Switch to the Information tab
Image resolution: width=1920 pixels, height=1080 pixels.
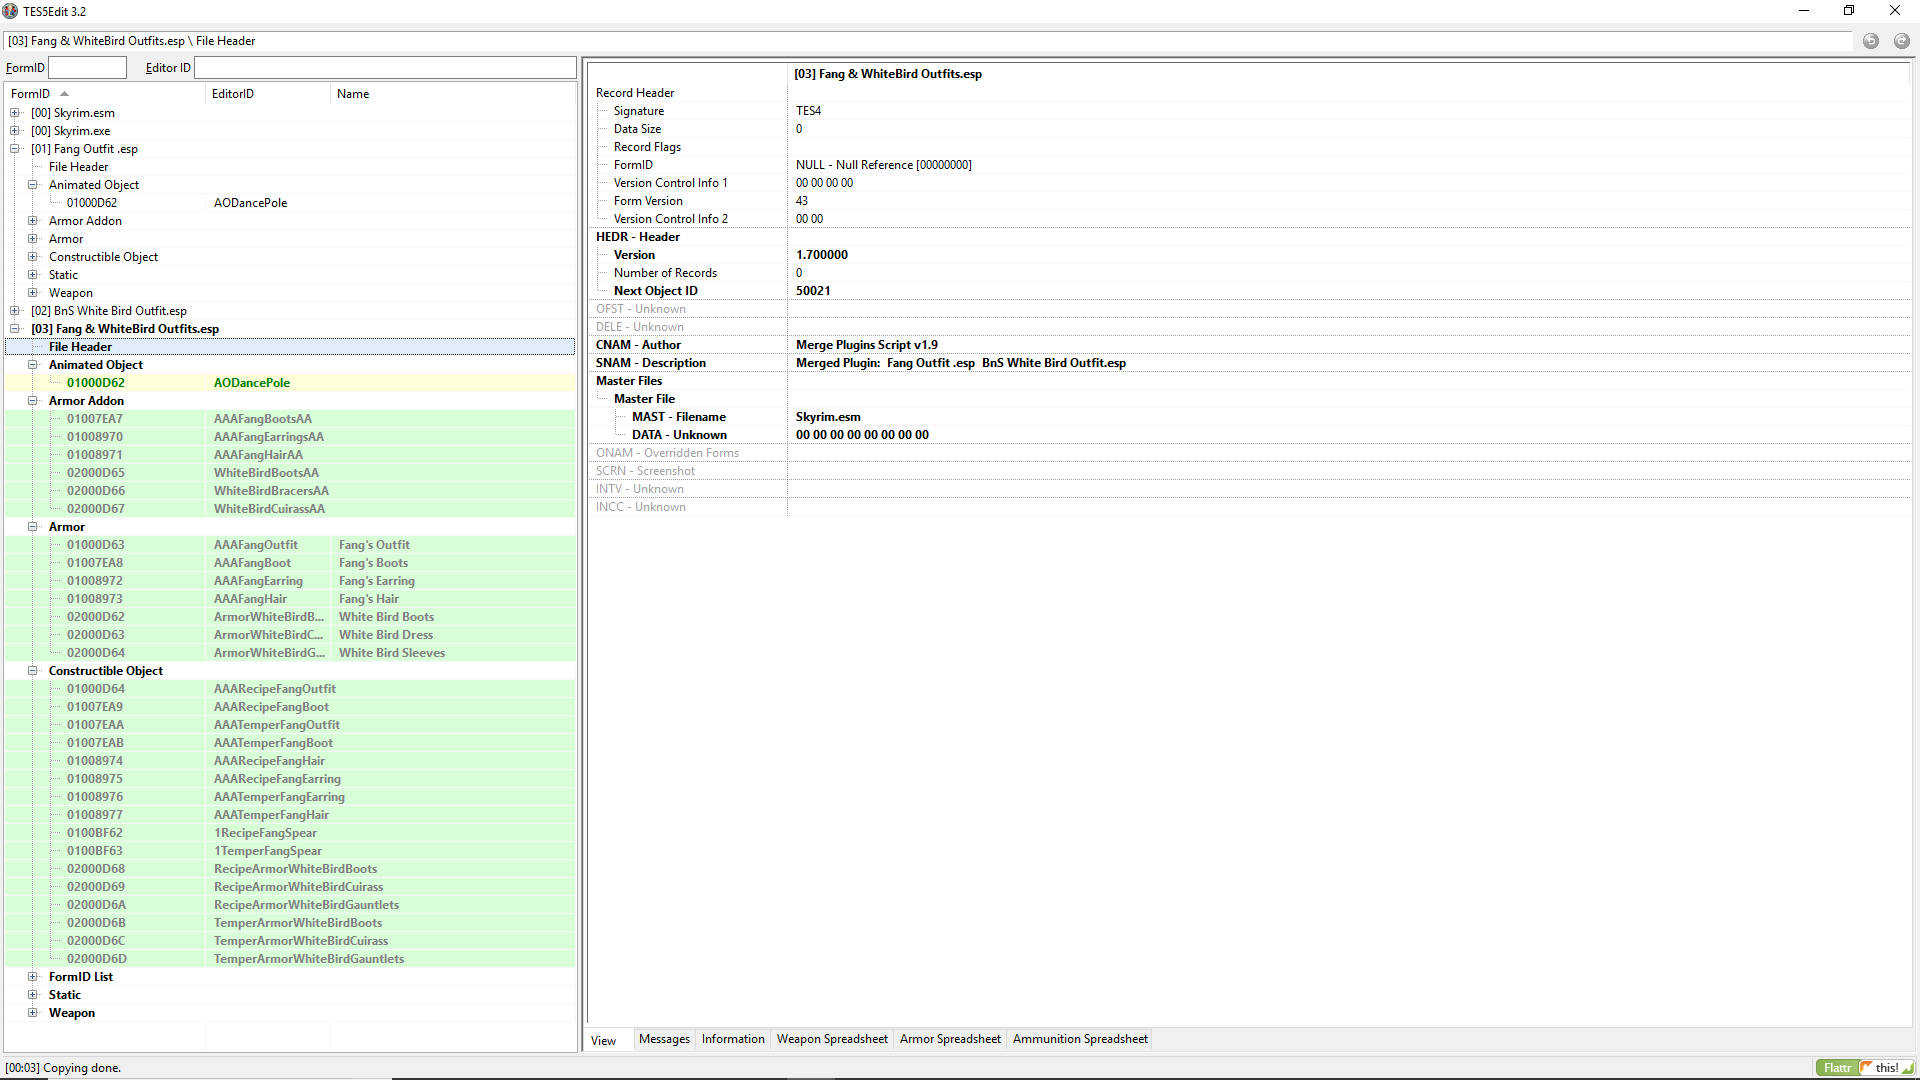733,1039
